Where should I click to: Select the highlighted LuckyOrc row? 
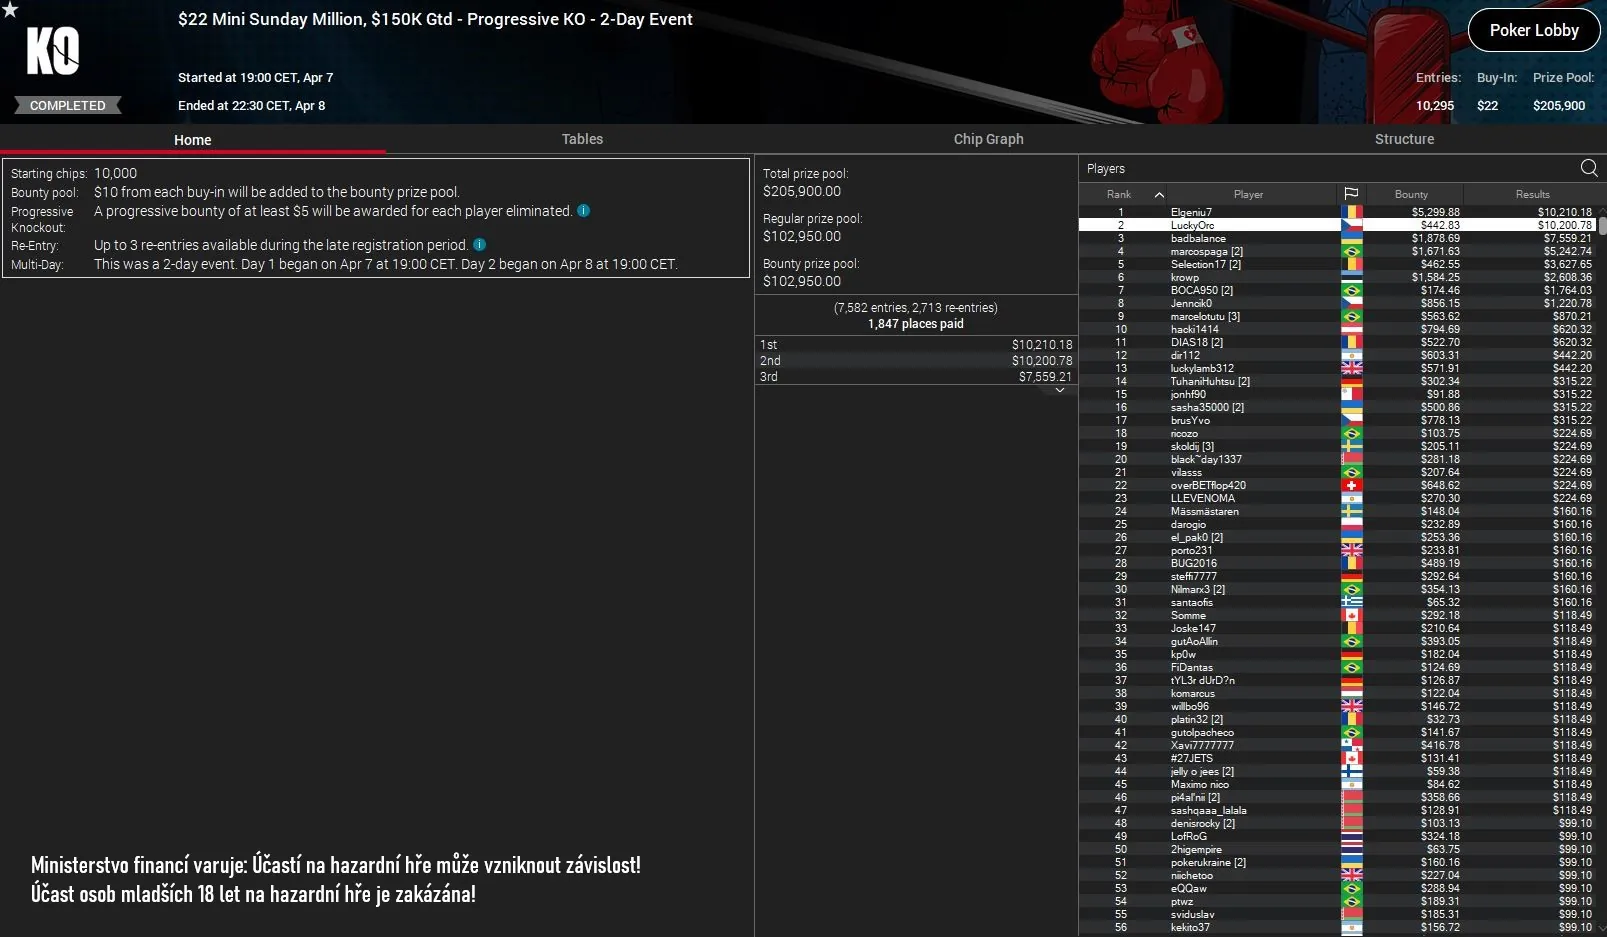(x=1338, y=225)
